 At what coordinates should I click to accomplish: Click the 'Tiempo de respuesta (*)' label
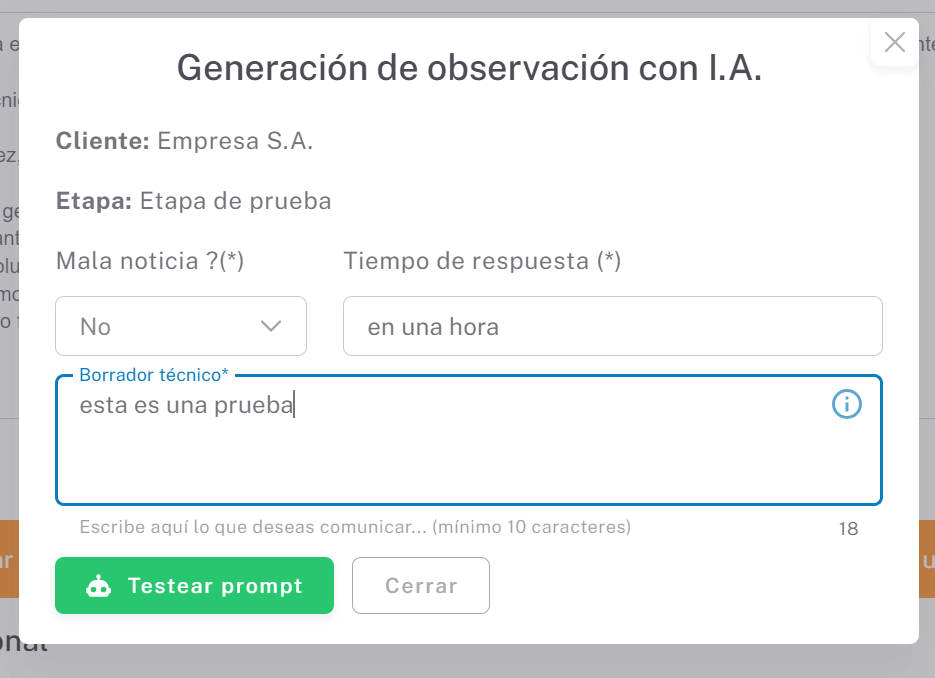pyautogui.click(x=482, y=261)
